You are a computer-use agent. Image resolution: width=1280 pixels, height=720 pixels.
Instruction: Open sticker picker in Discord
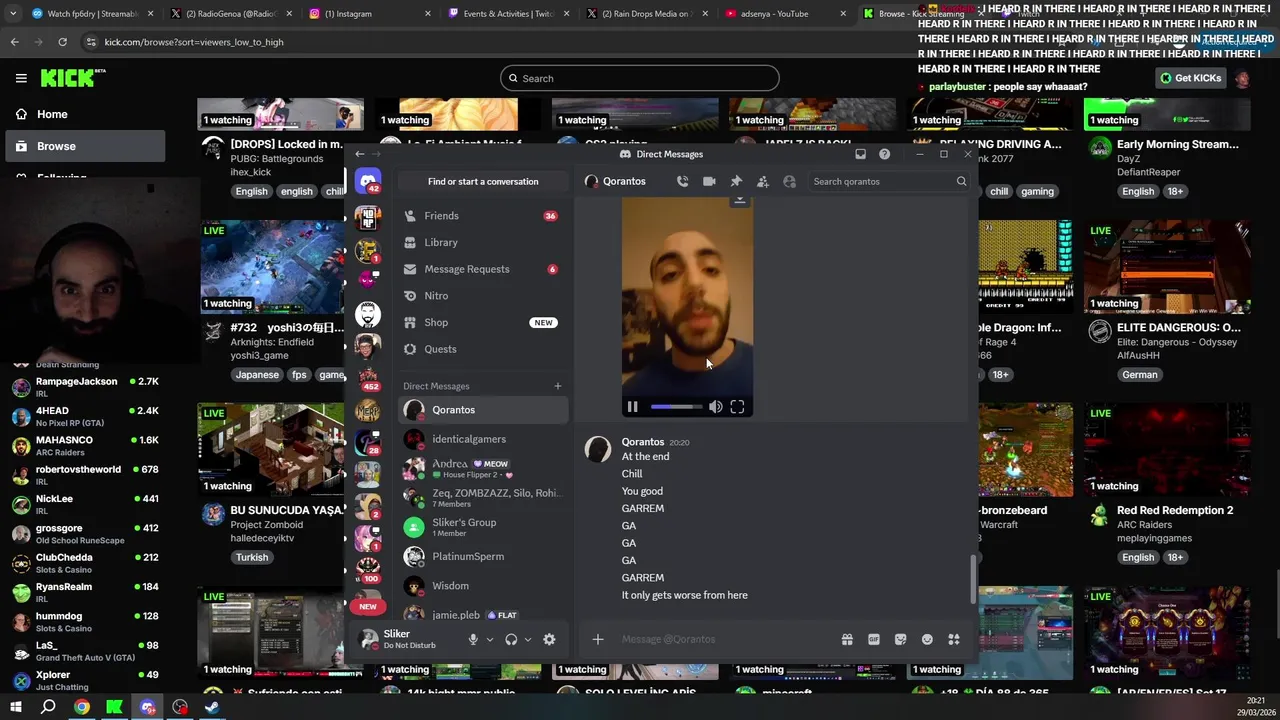click(x=900, y=639)
